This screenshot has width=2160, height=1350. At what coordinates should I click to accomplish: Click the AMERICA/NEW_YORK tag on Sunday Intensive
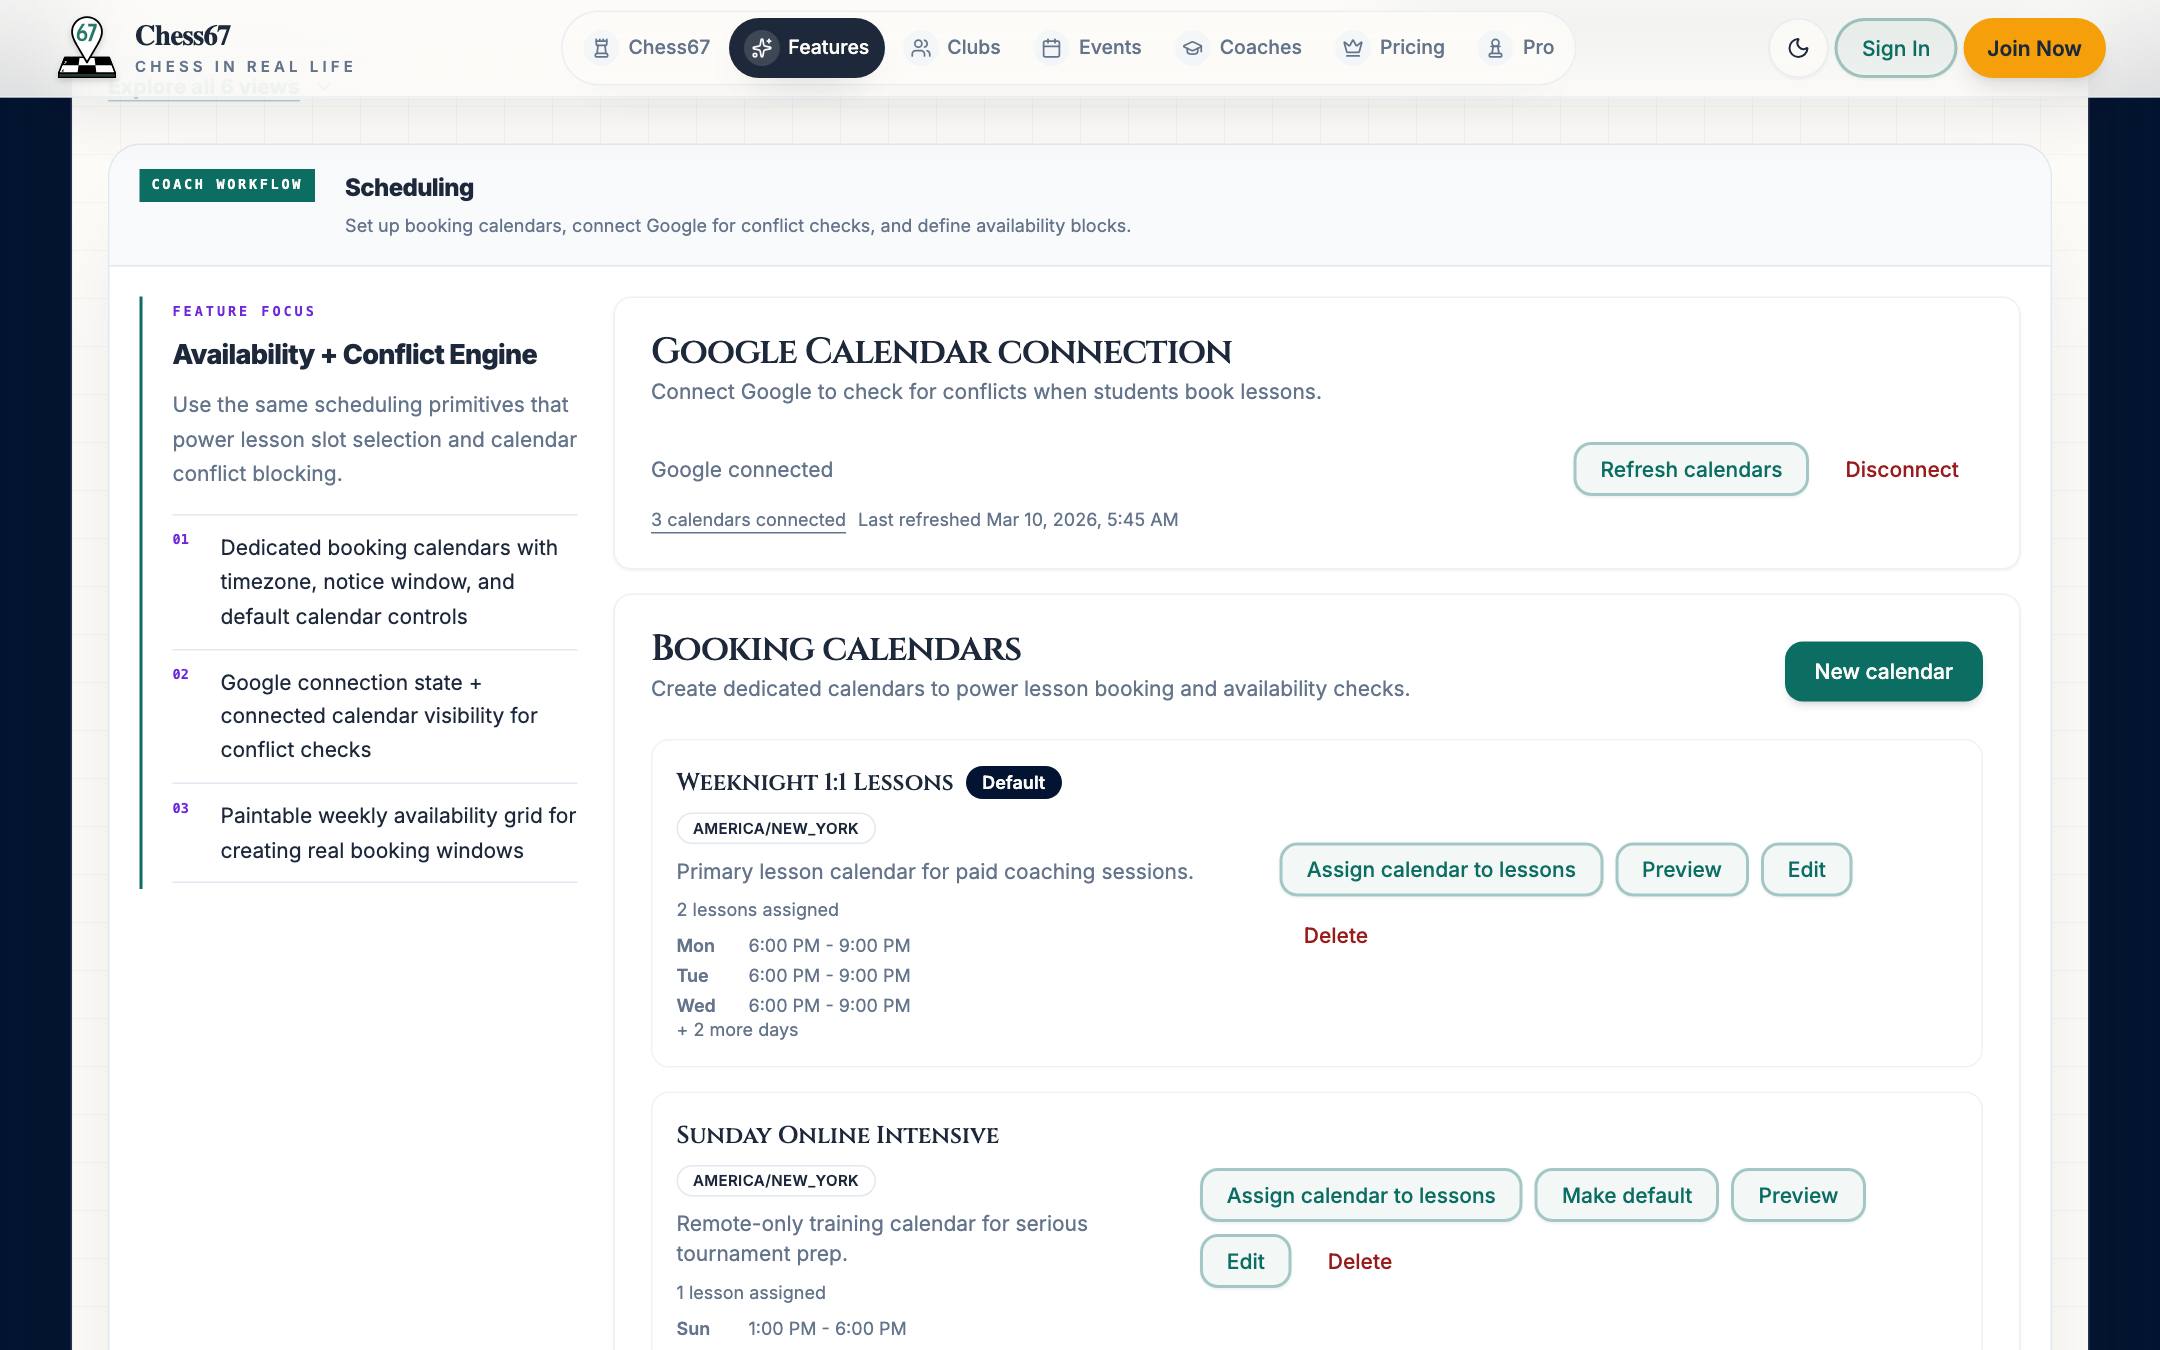point(775,1180)
